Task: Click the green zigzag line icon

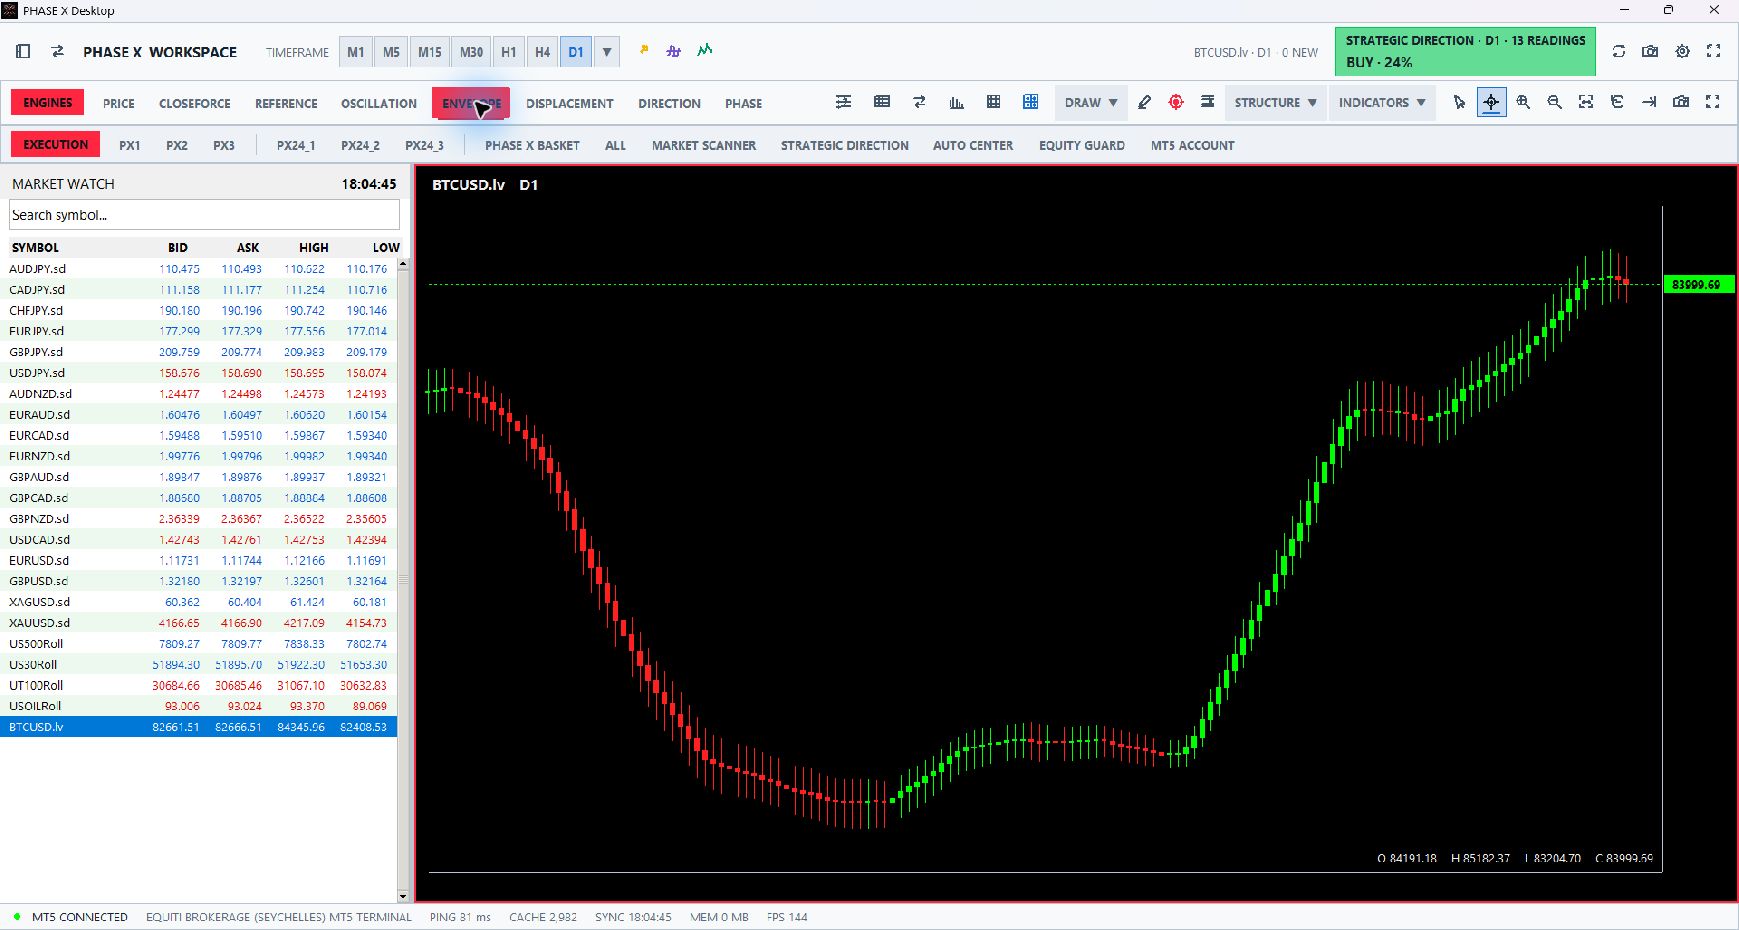Action: coord(705,50)
